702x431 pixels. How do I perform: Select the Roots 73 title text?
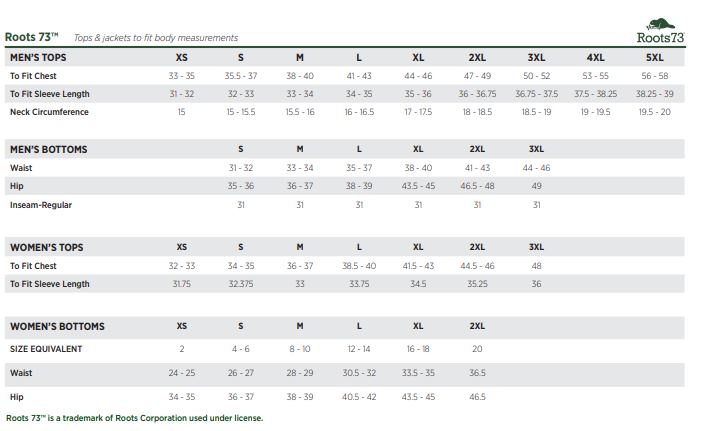31,37
